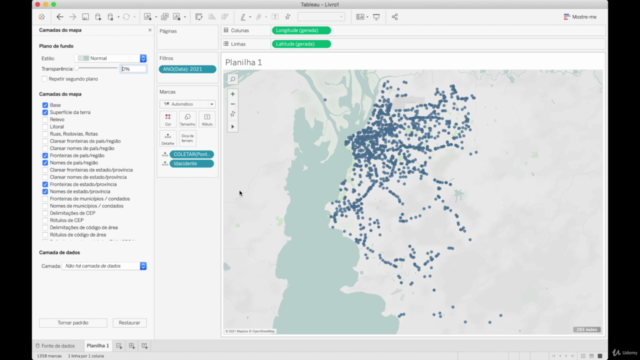This screenshot has width=640, height=360.
Task: Open the Automático mark type dropdown
Action: (187, 104)
